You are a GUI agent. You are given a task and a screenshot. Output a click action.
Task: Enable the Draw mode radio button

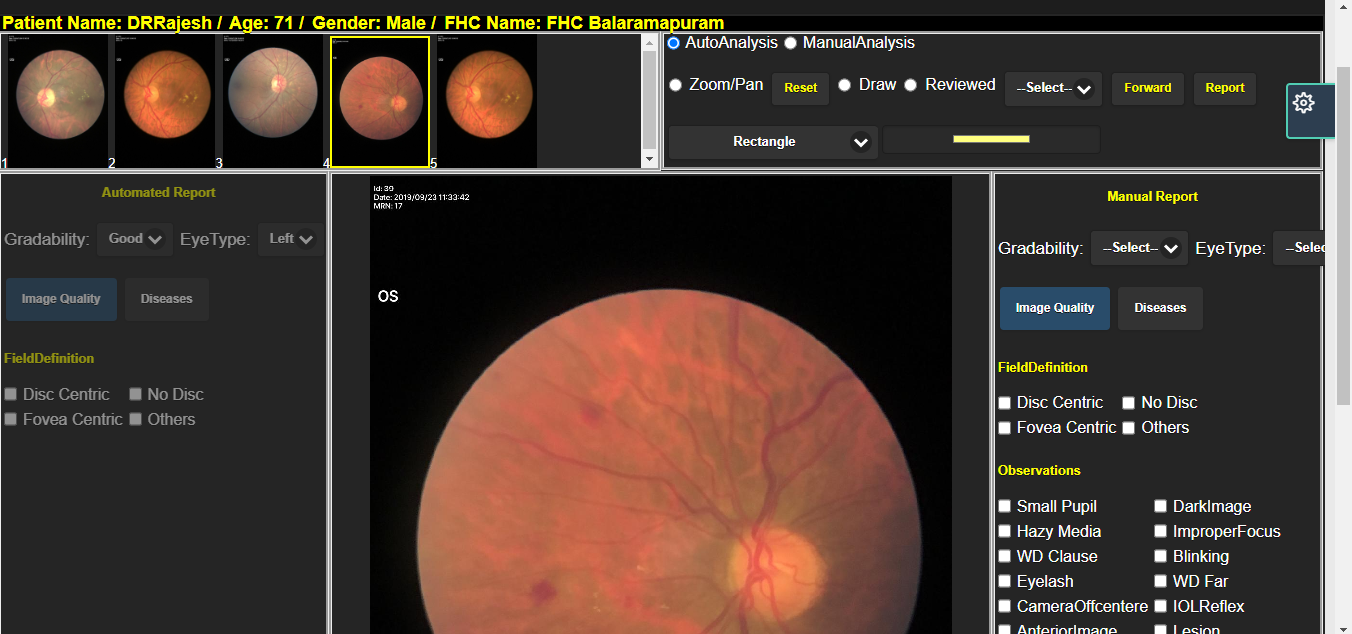(845, 85)
